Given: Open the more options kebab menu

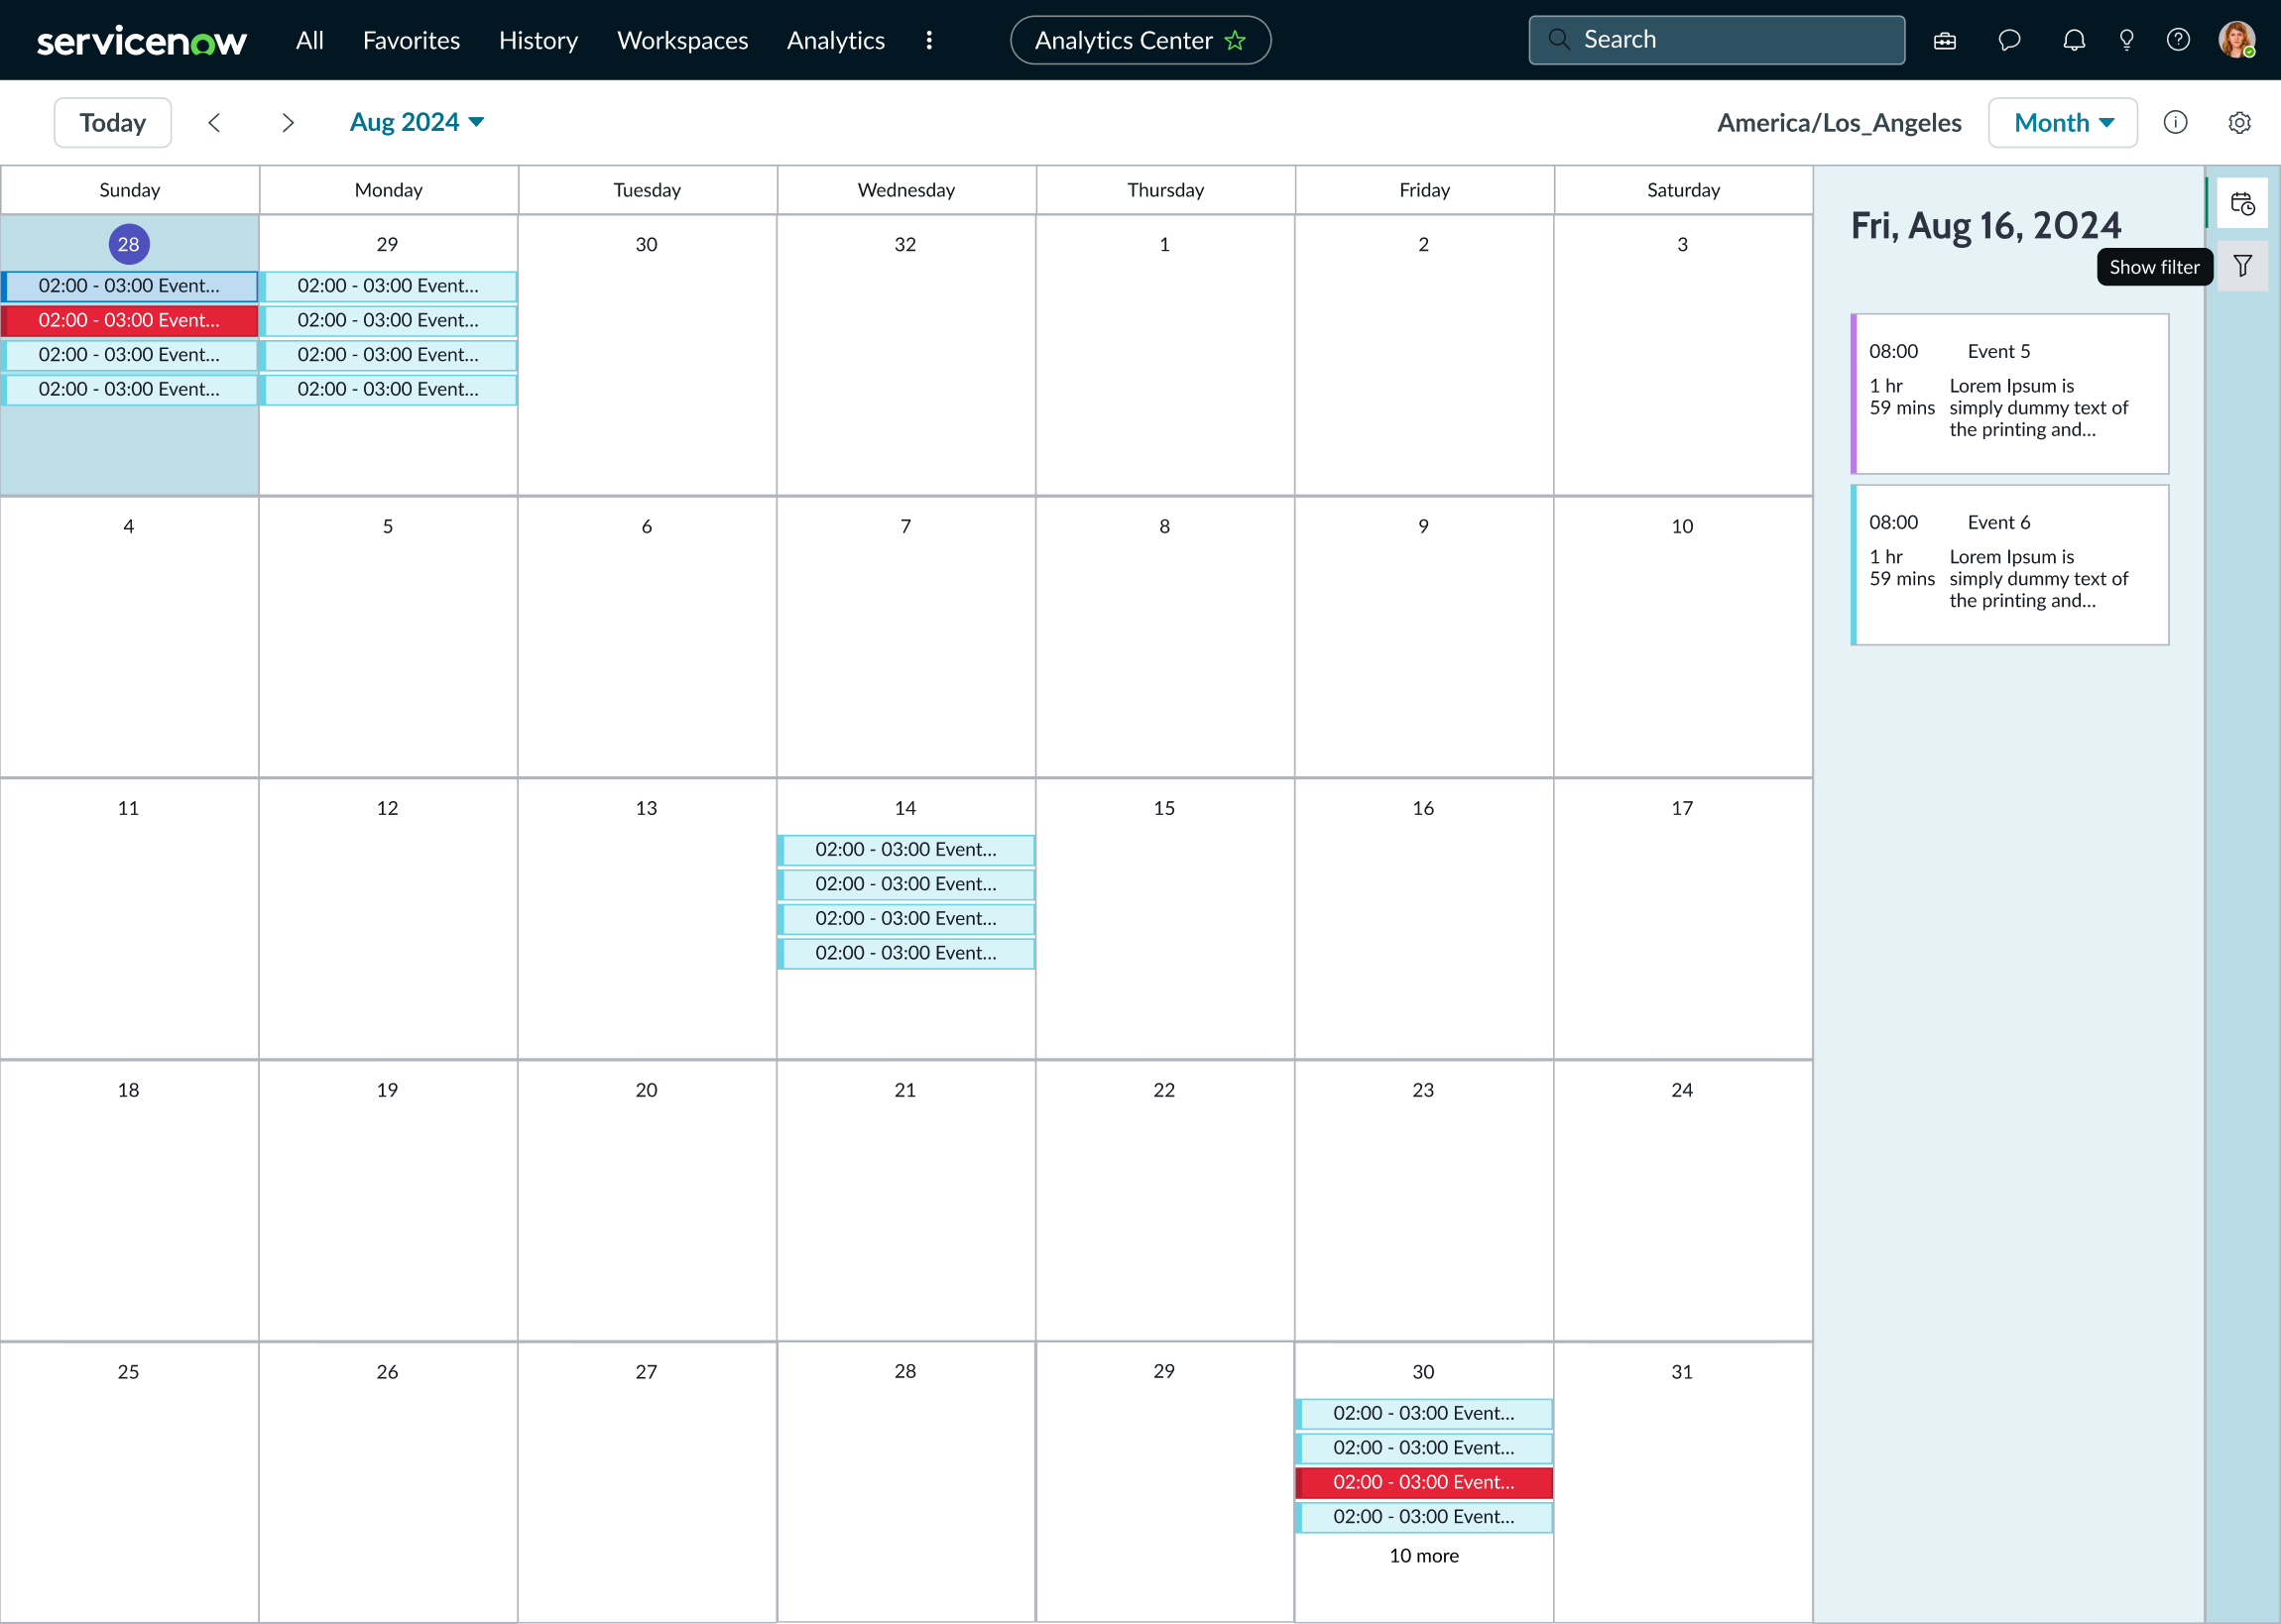Looking at the screenshot, I should [x=929, y=41].
